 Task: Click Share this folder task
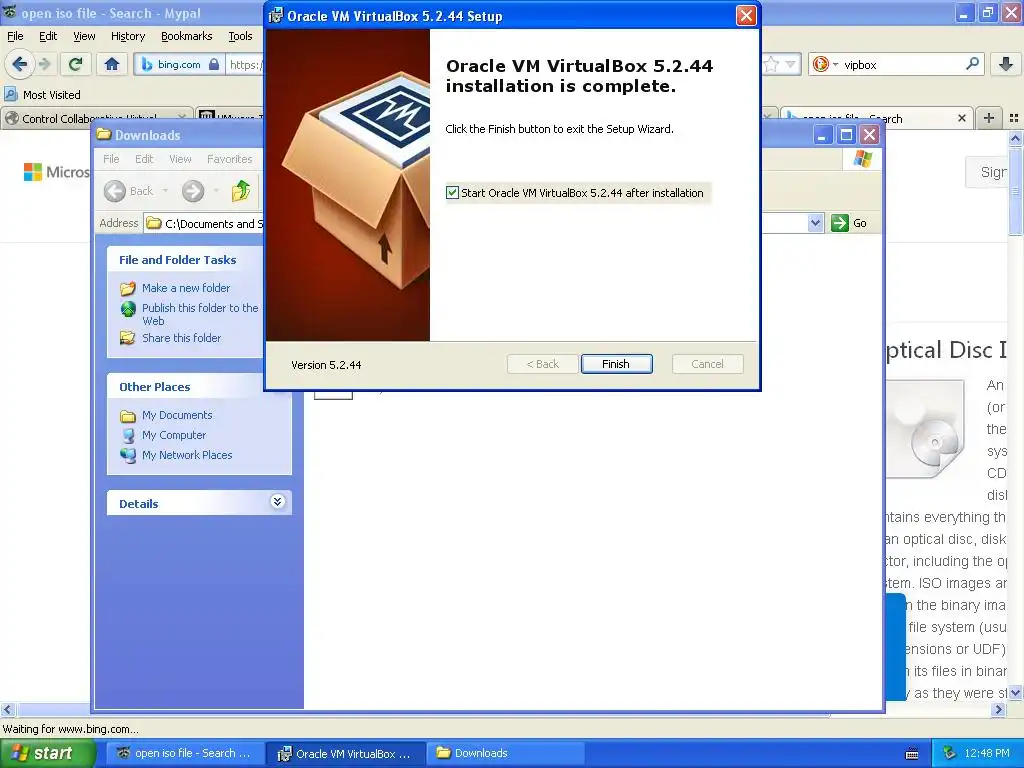182,338
